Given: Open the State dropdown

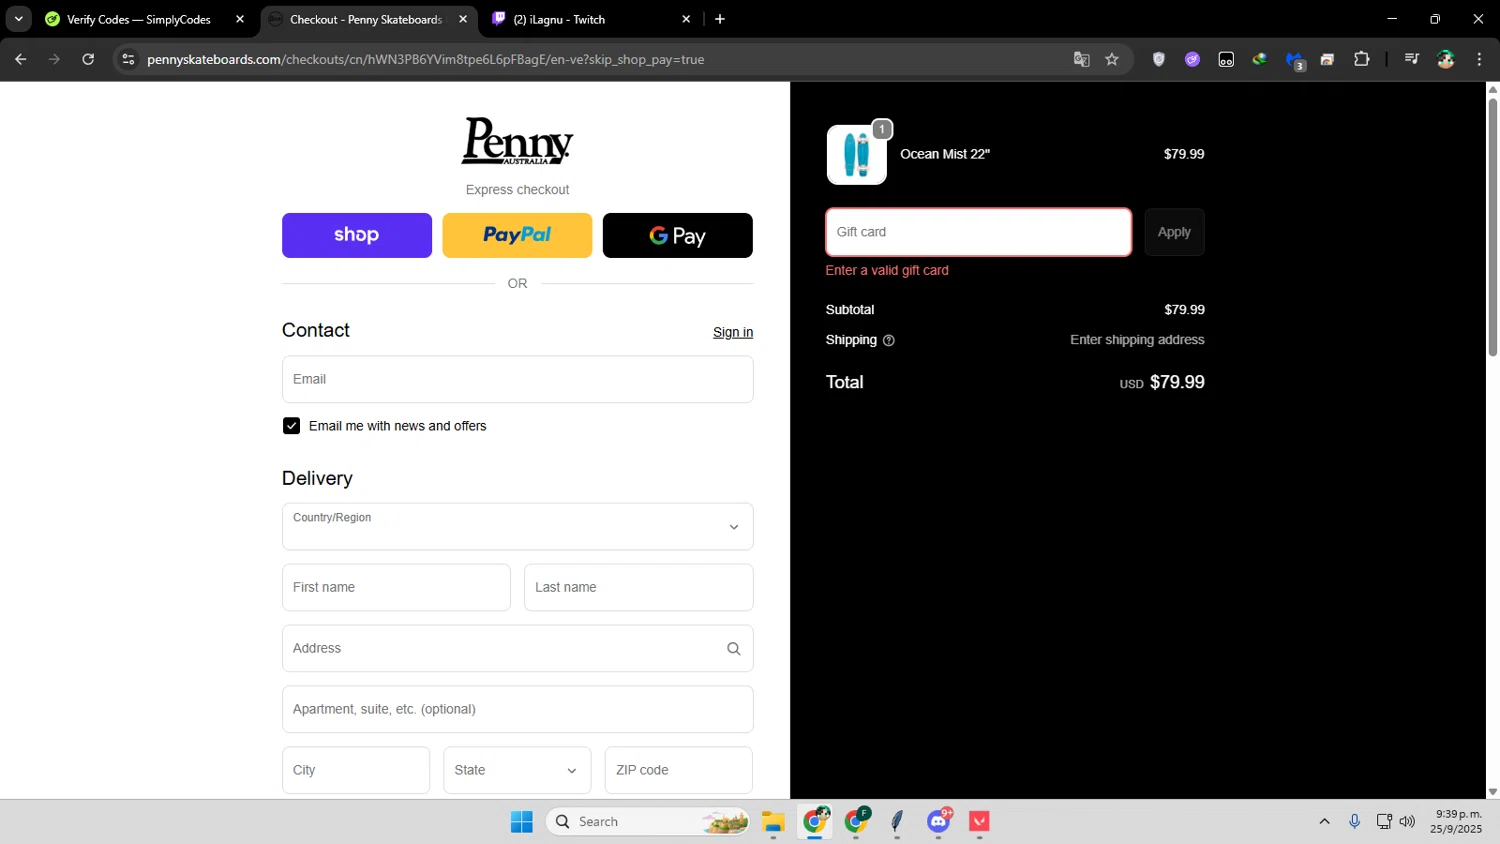Looking at the screenshot, I should 517,770.
